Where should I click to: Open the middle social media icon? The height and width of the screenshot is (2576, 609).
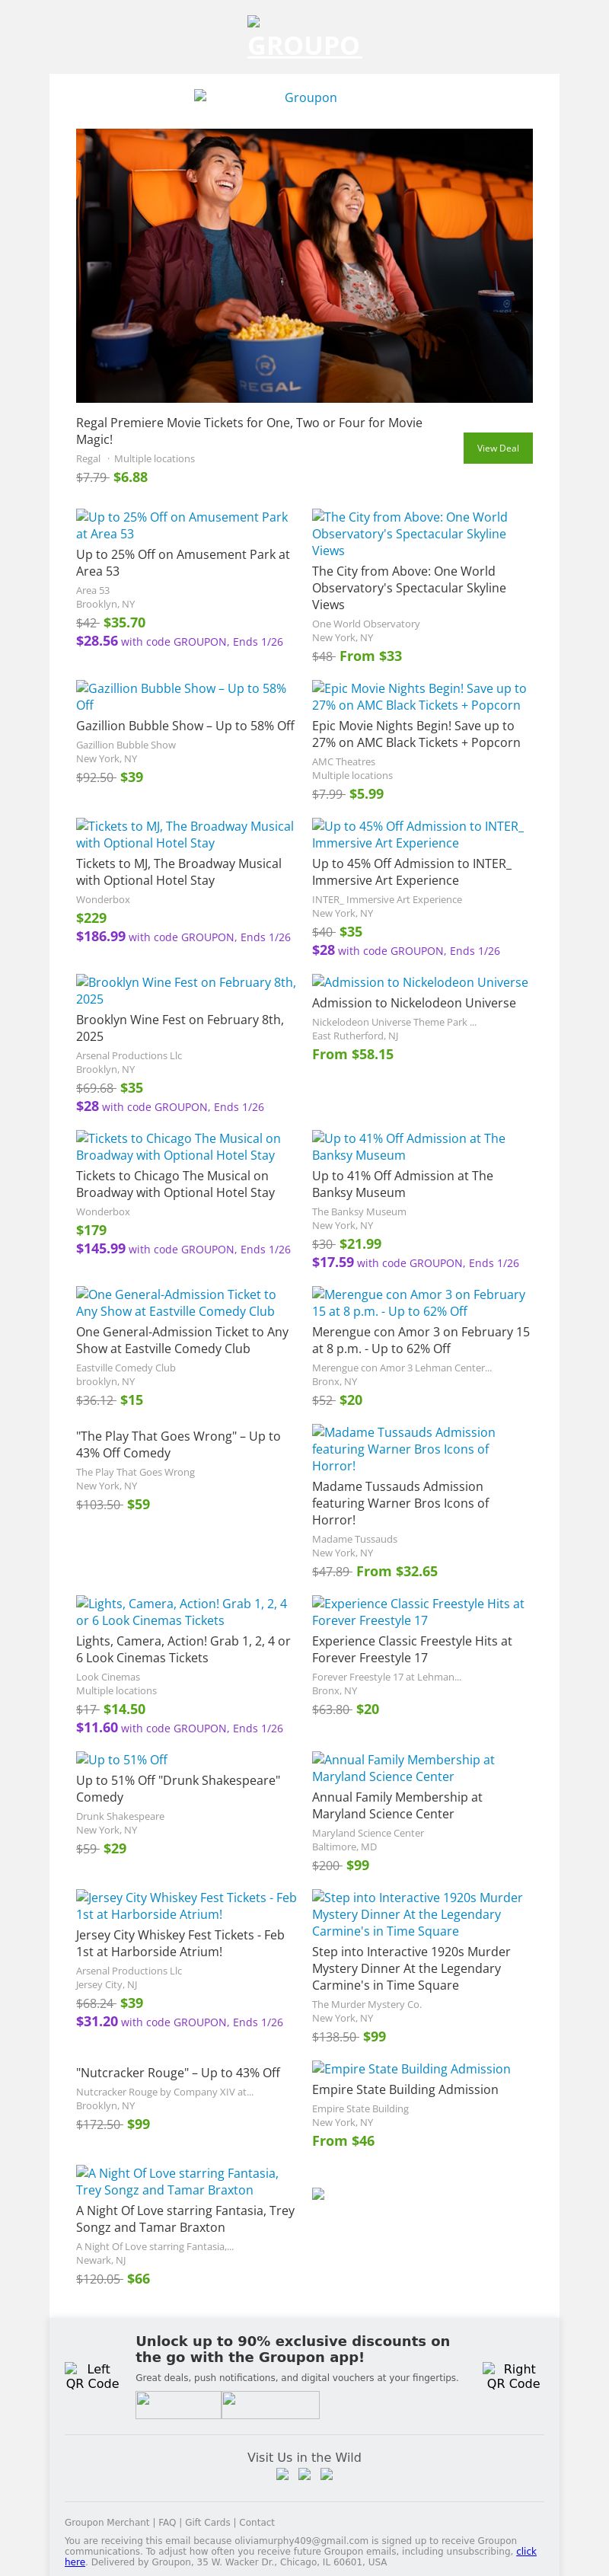coord(304,2474)
